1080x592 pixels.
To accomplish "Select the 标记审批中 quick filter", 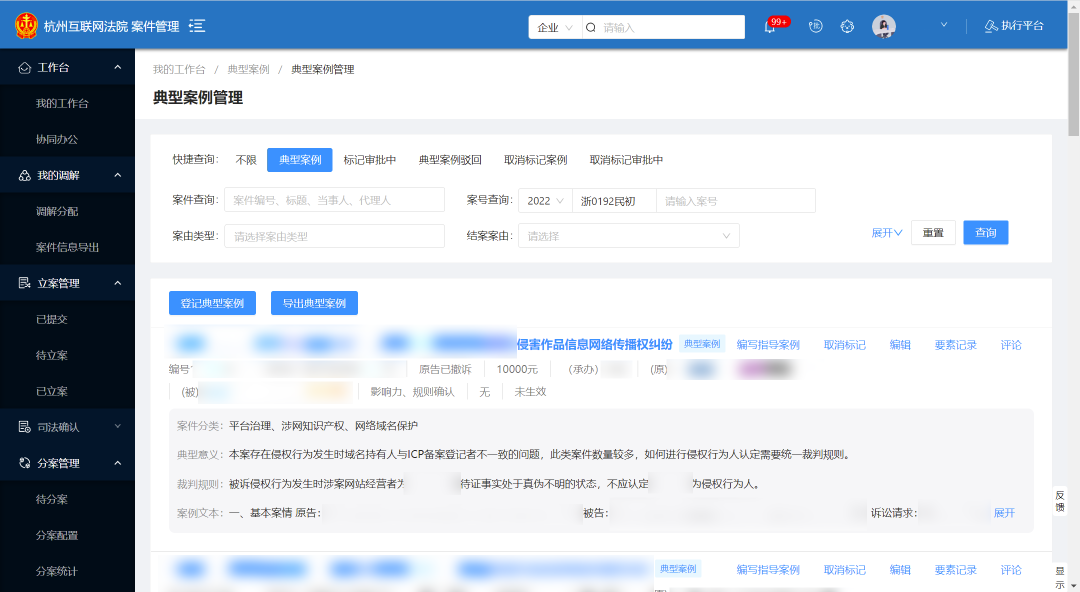I will [370, 160].
